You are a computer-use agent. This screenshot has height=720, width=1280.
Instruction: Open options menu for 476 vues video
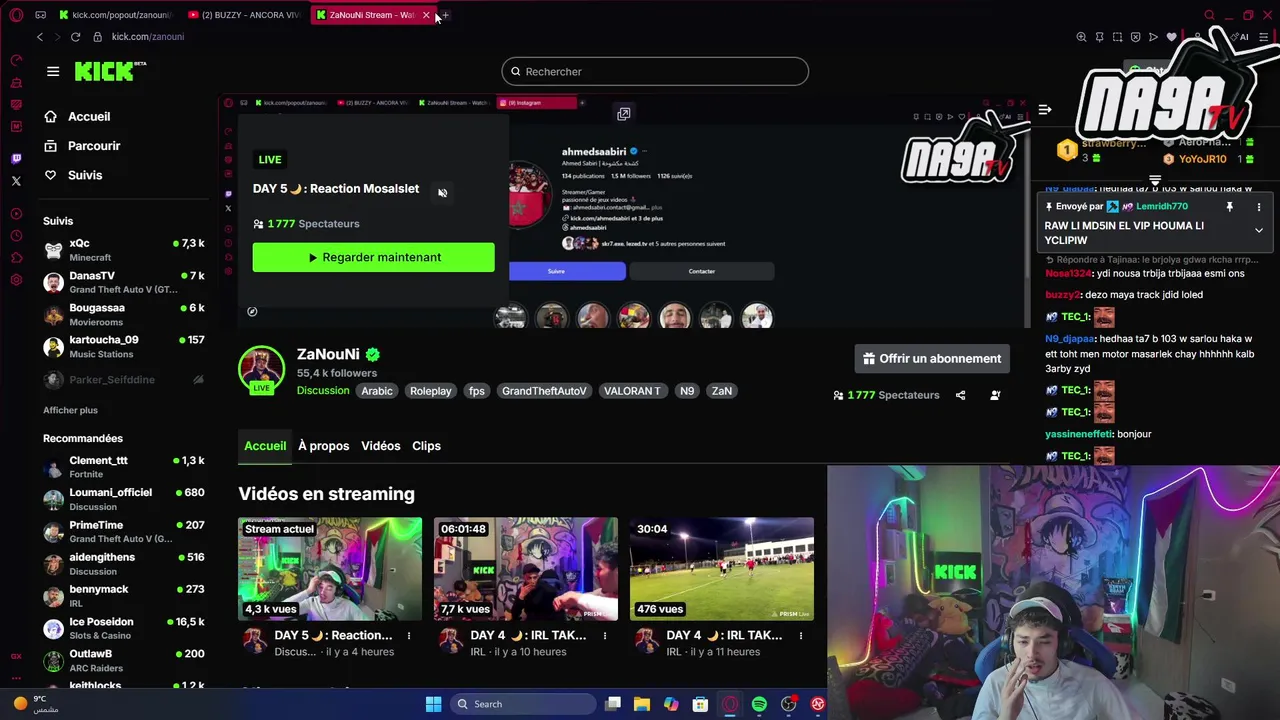(x=801, y=636)
